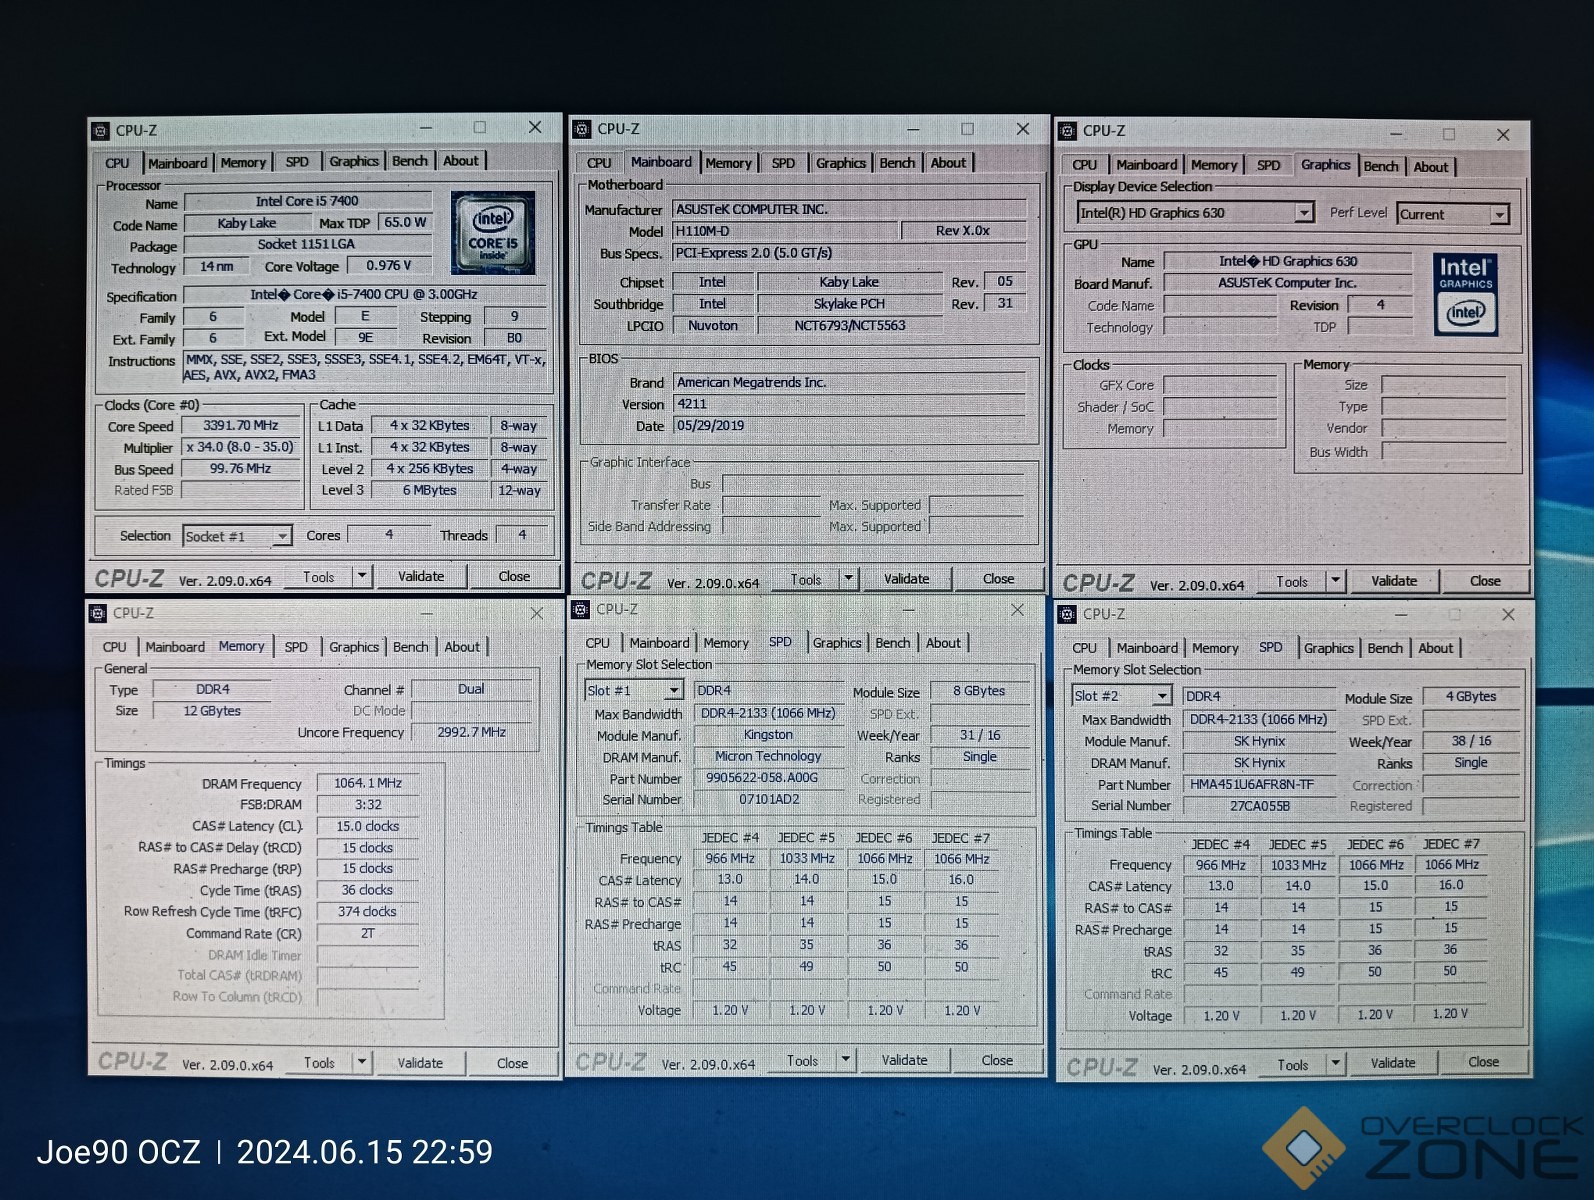Click BIOS Date value 05/29/2019

[x=850, y=426]
